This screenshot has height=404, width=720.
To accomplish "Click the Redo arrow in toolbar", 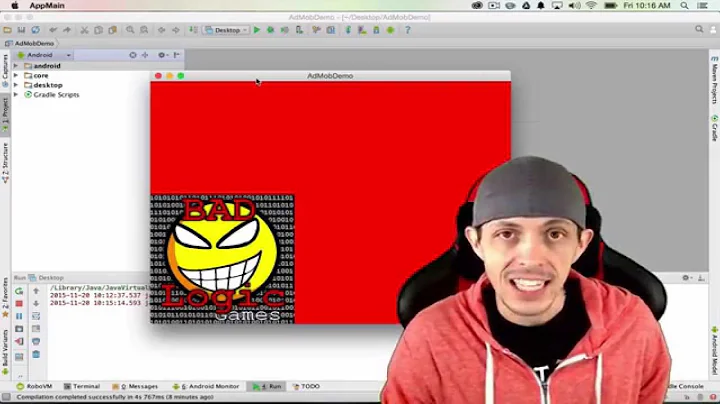I will [x=67, y=30].
